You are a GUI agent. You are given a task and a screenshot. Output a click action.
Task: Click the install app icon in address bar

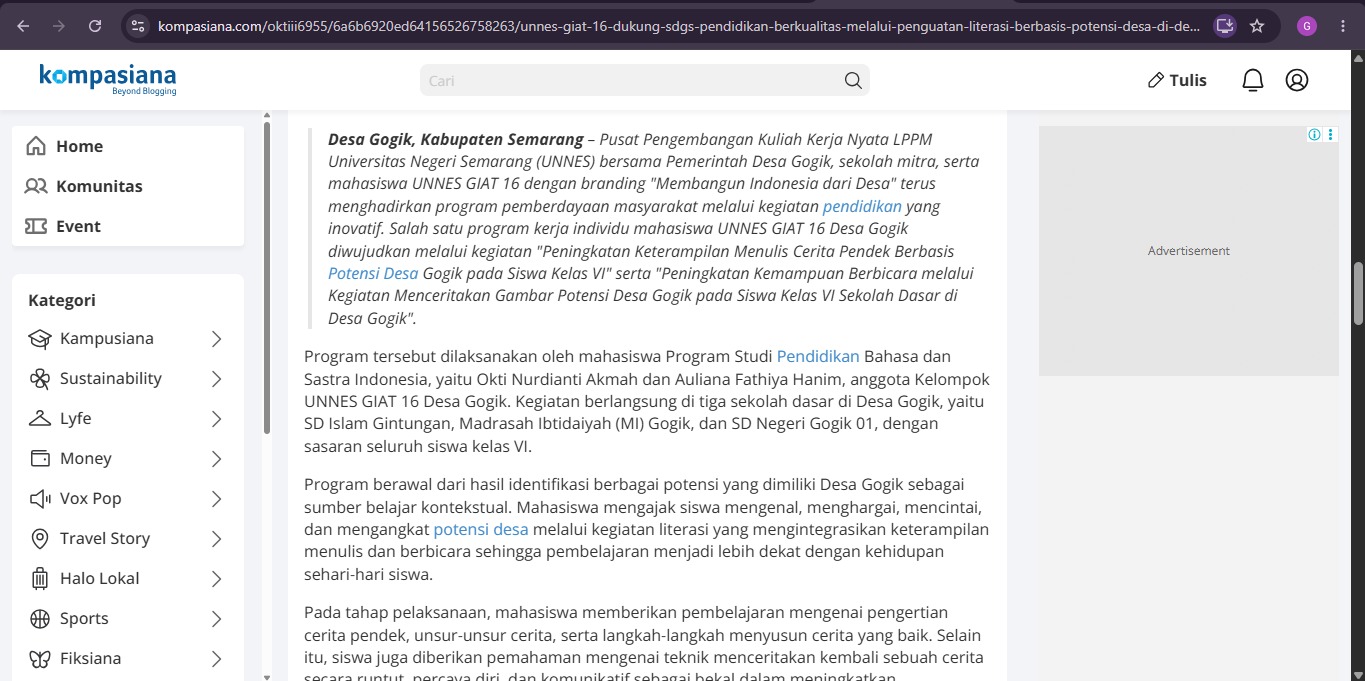point(1225,26)
